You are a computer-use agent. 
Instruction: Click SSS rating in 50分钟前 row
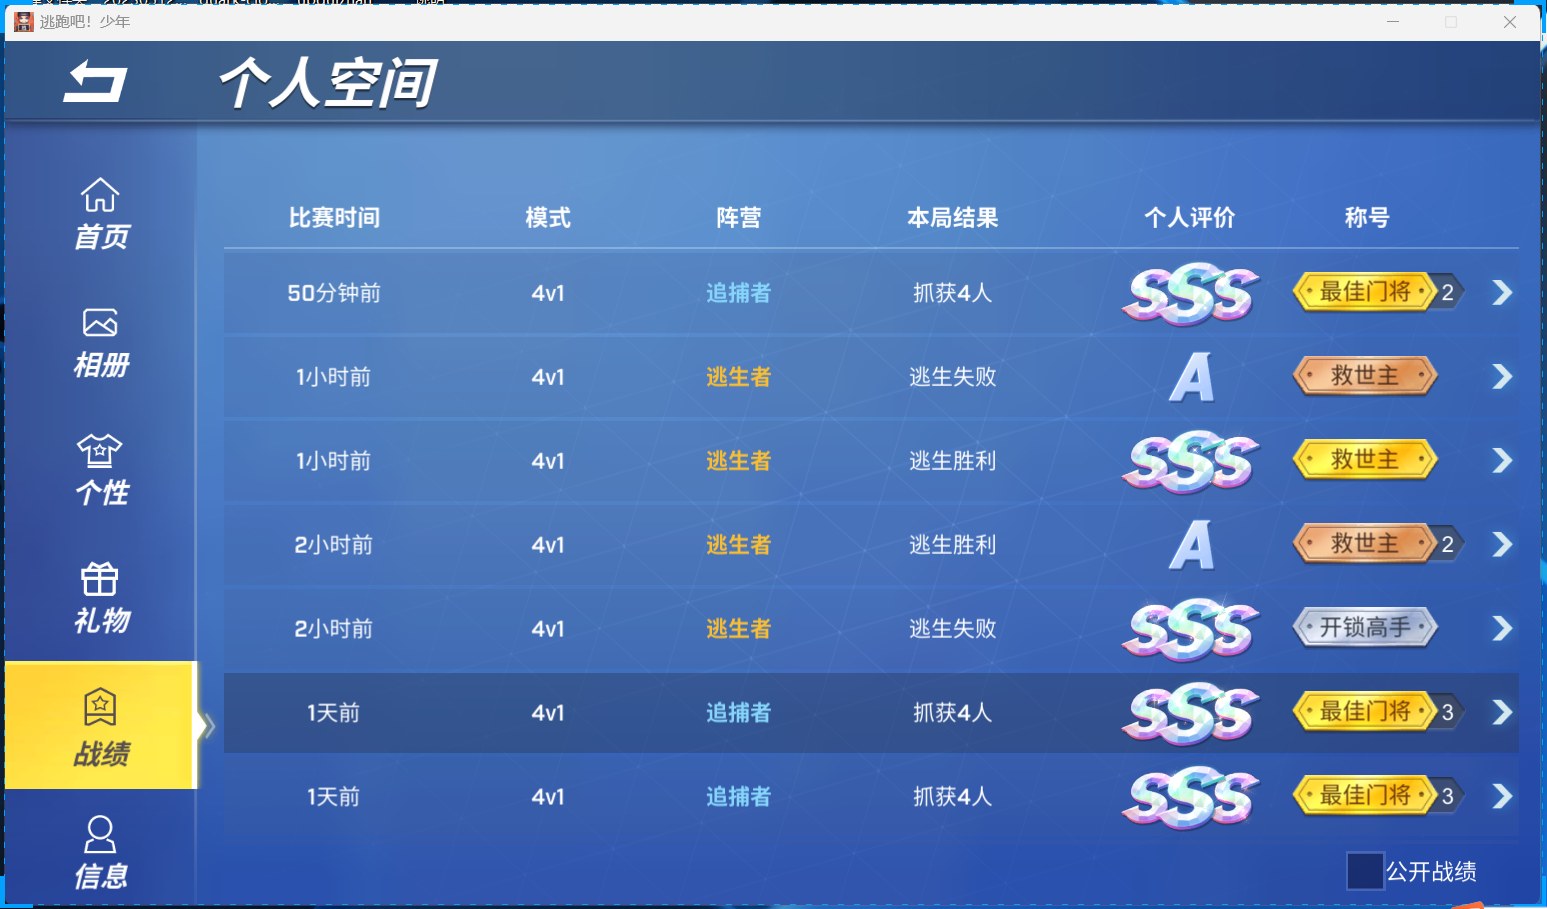[x=1190, y=294]
